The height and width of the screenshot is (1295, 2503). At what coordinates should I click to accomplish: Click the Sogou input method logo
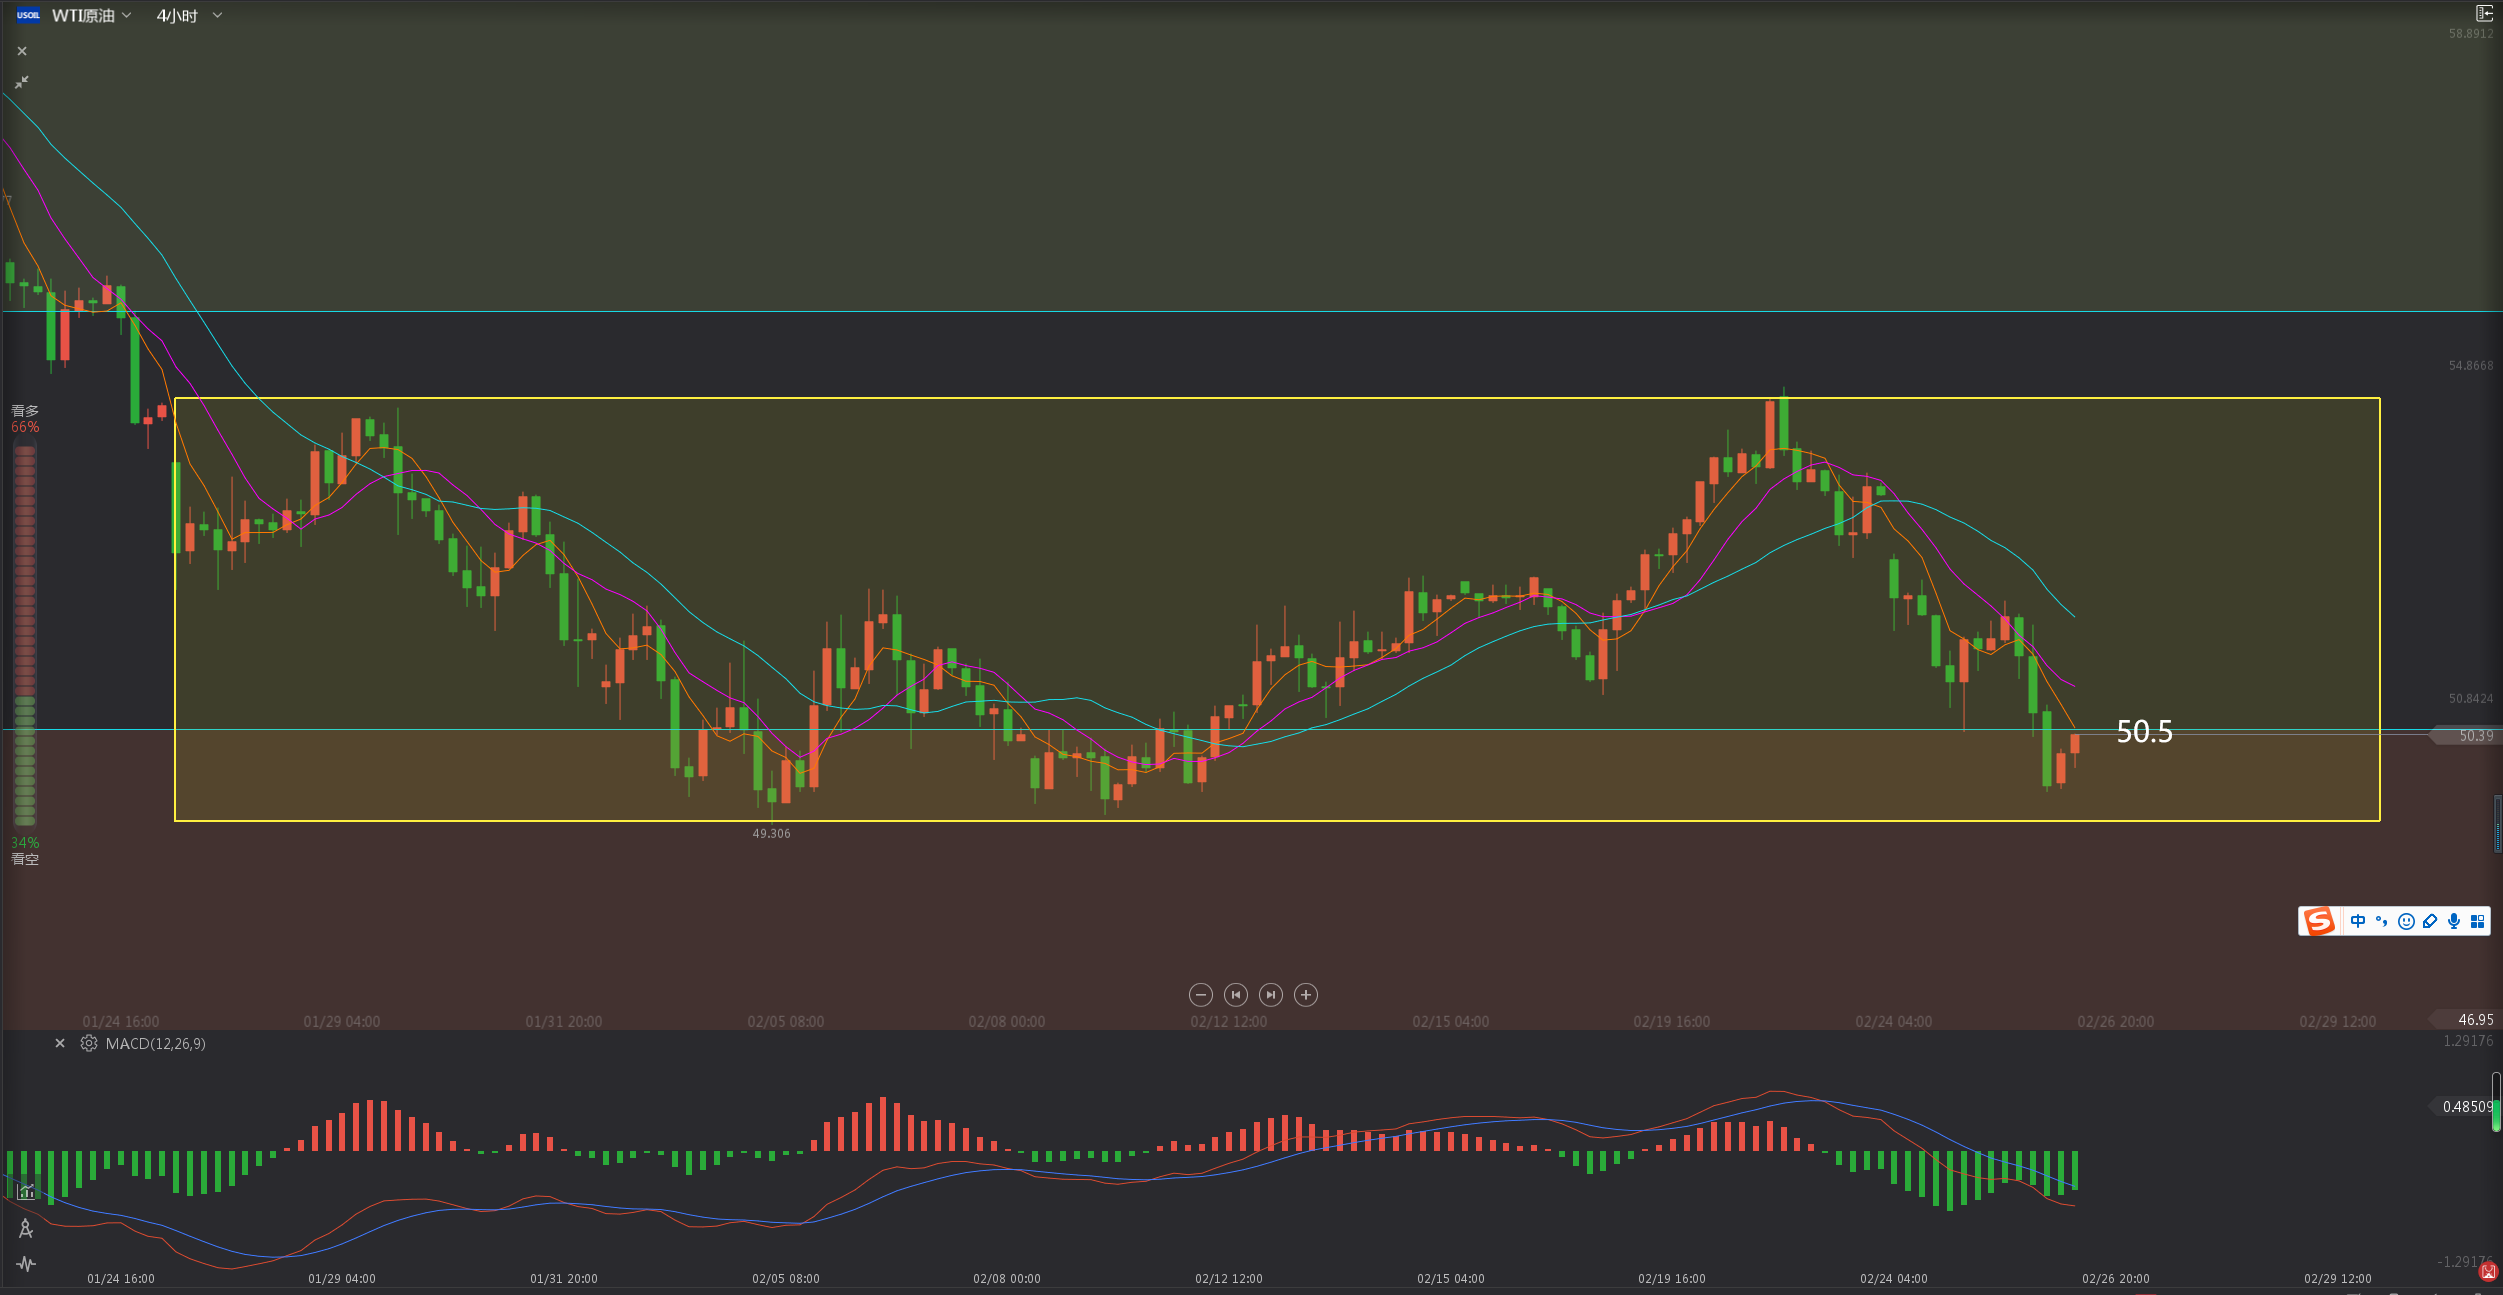(x=2319, y=921)
